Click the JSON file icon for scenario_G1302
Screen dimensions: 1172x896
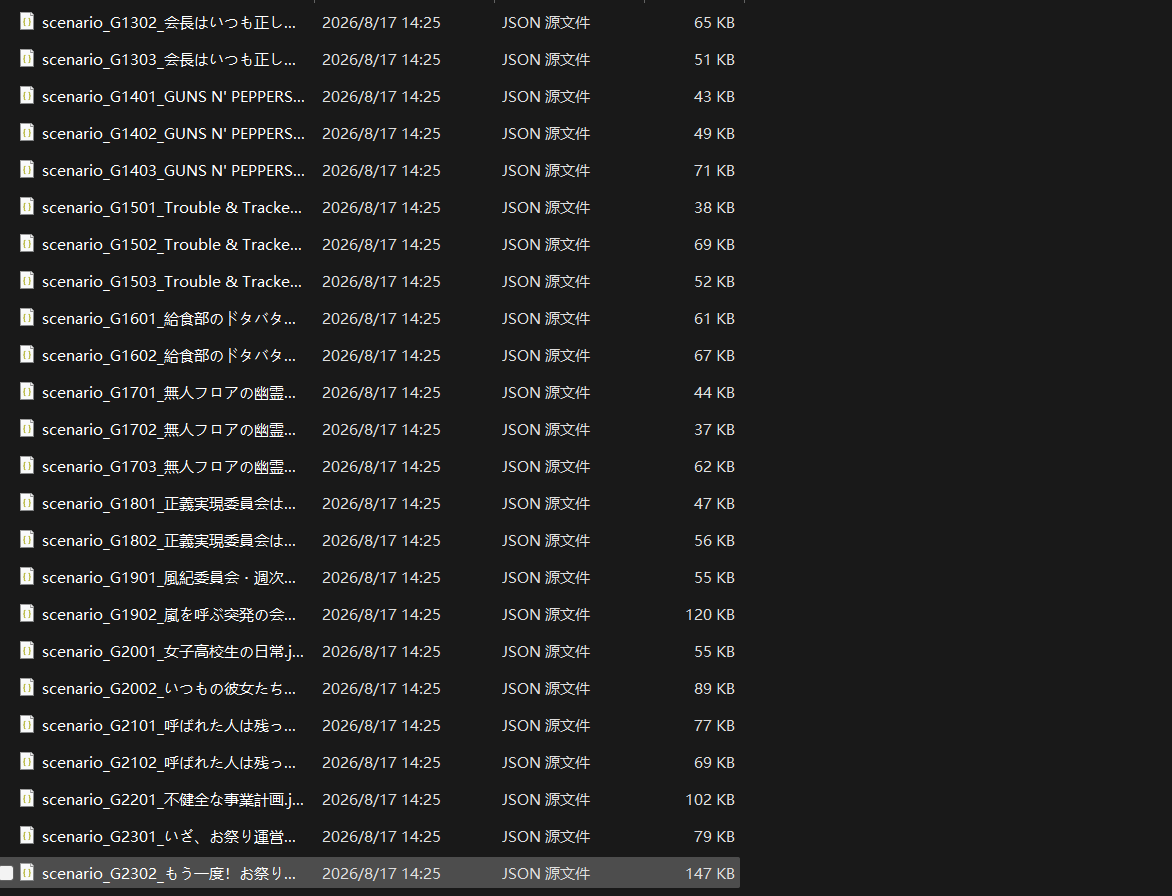pyautogui.click(x=27, y=22)
